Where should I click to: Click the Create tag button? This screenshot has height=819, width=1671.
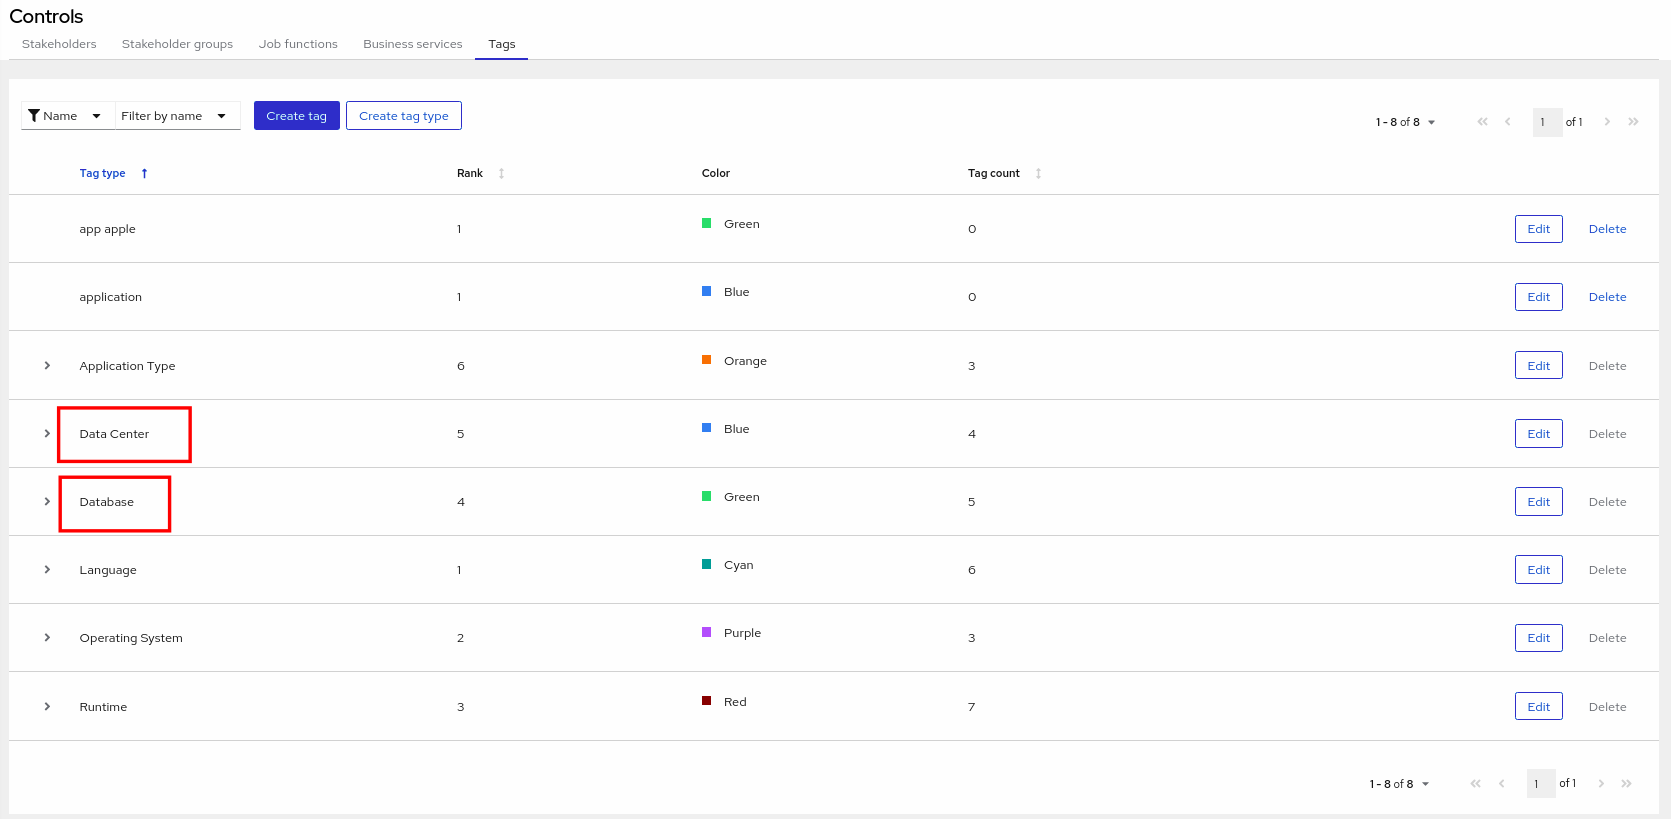point(296,116)
